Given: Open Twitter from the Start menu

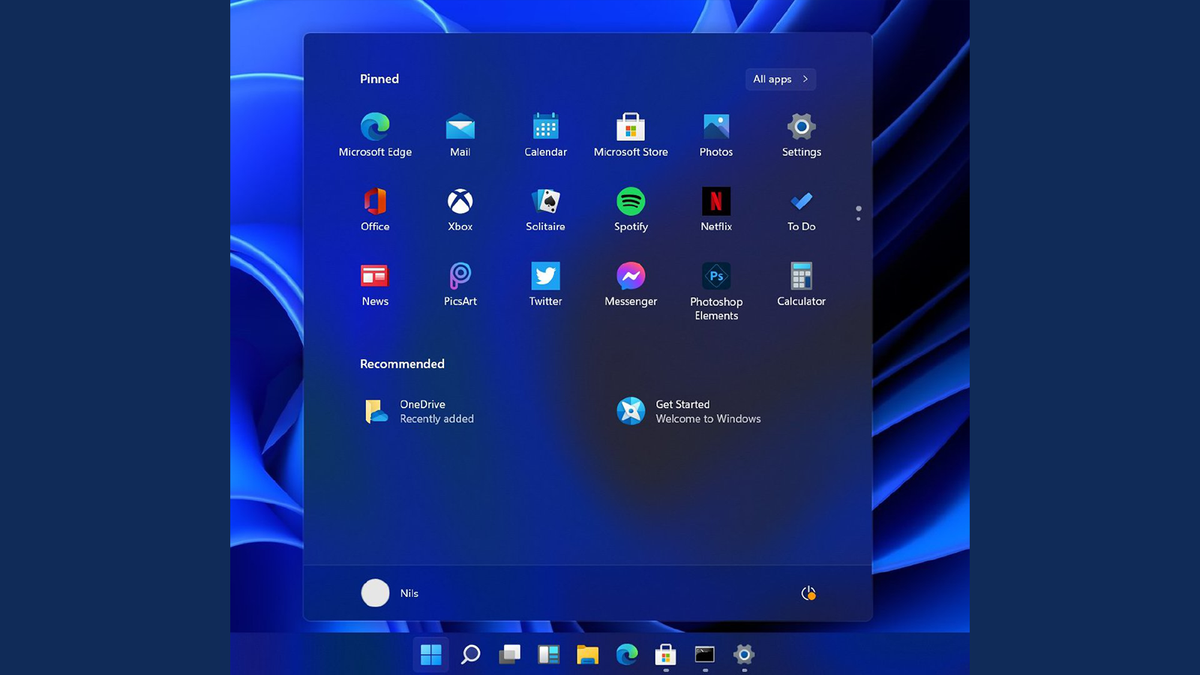Looking at the screenshot, I should coord(545,277).
